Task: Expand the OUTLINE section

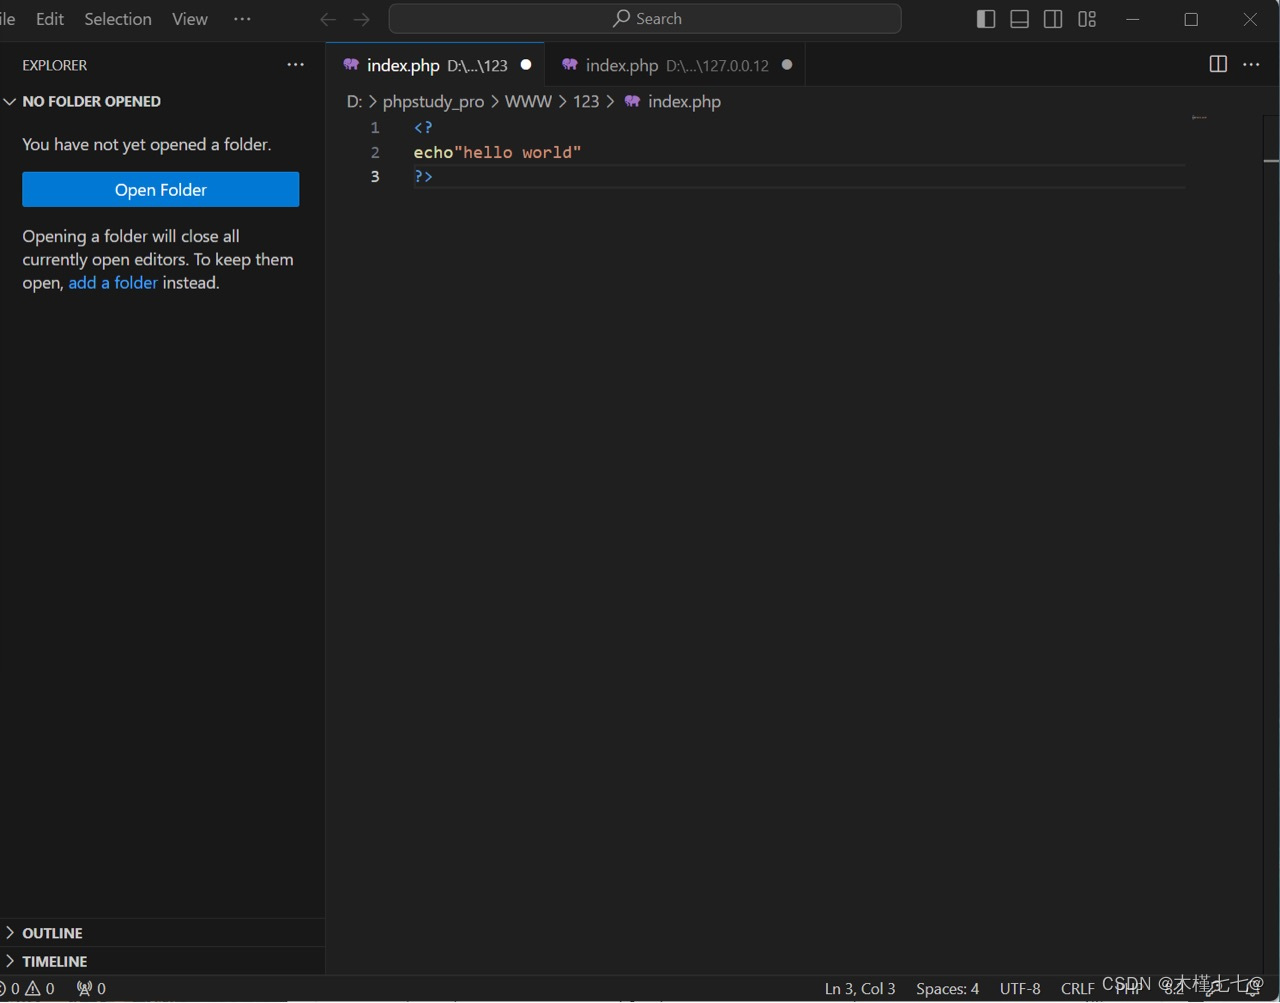Action: click(162, 933)
